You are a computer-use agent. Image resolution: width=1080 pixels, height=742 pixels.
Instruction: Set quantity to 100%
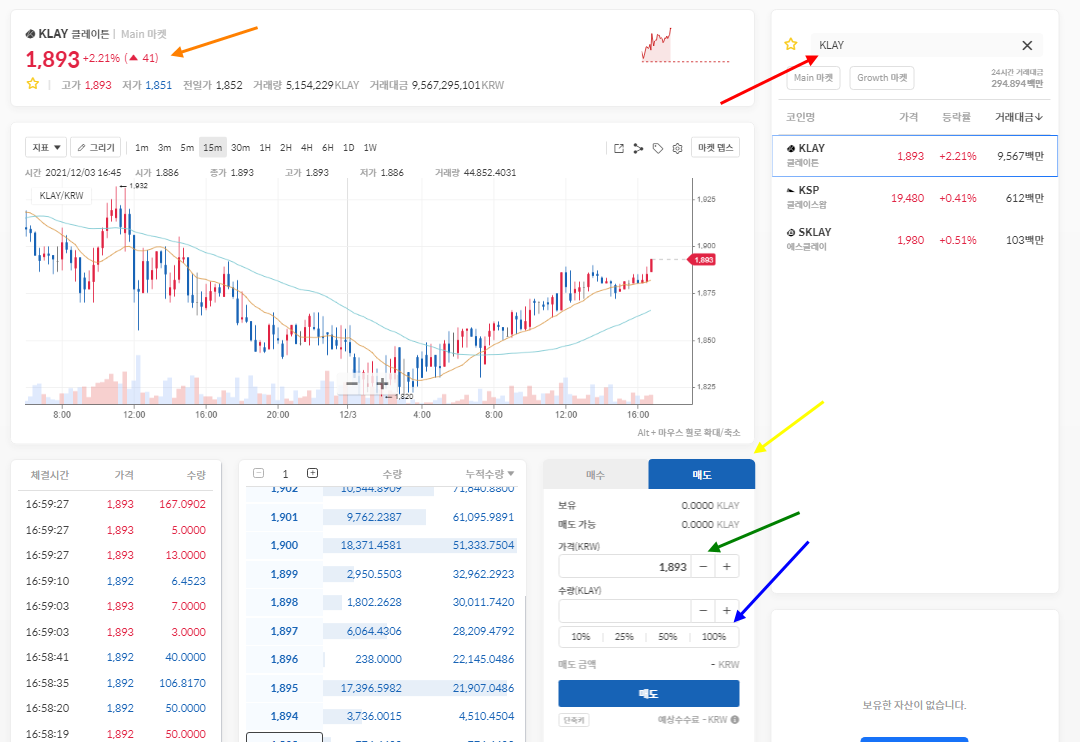coord(714,637)
